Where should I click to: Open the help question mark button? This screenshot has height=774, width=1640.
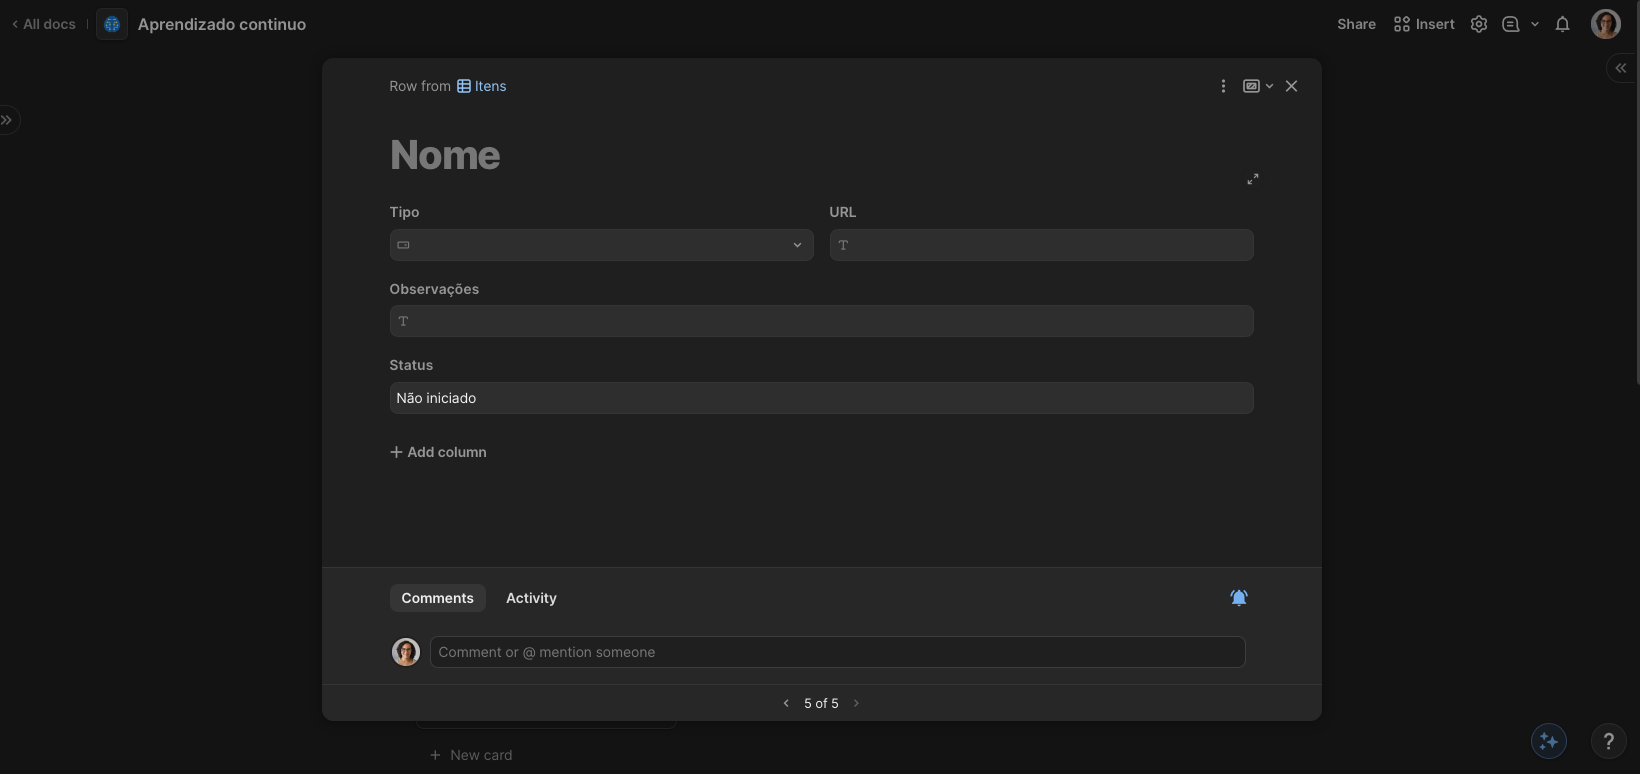(x=1608, y=741)
